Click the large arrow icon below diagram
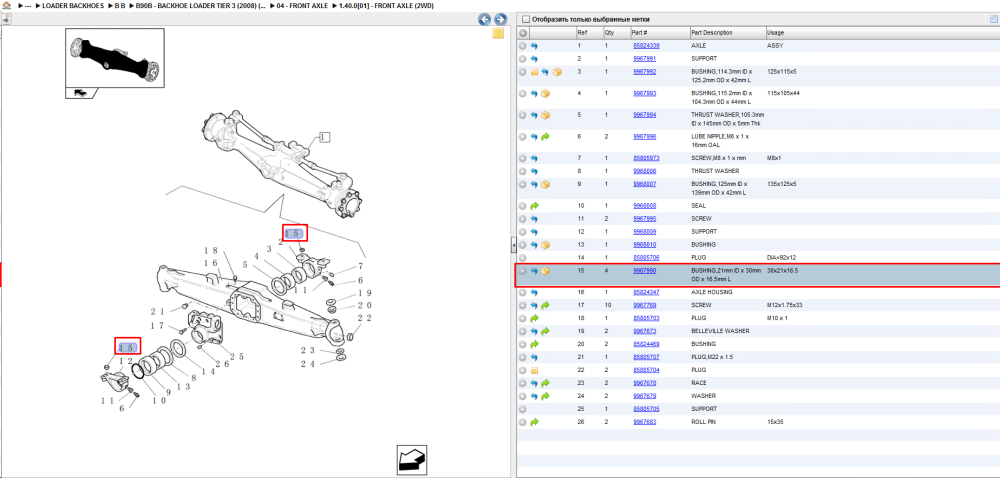Image resolution: width=1000 pixels, height=478 pixels. (412, 459)
